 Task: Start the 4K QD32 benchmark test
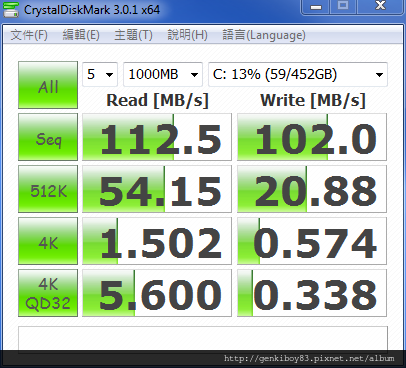[48, 293]
